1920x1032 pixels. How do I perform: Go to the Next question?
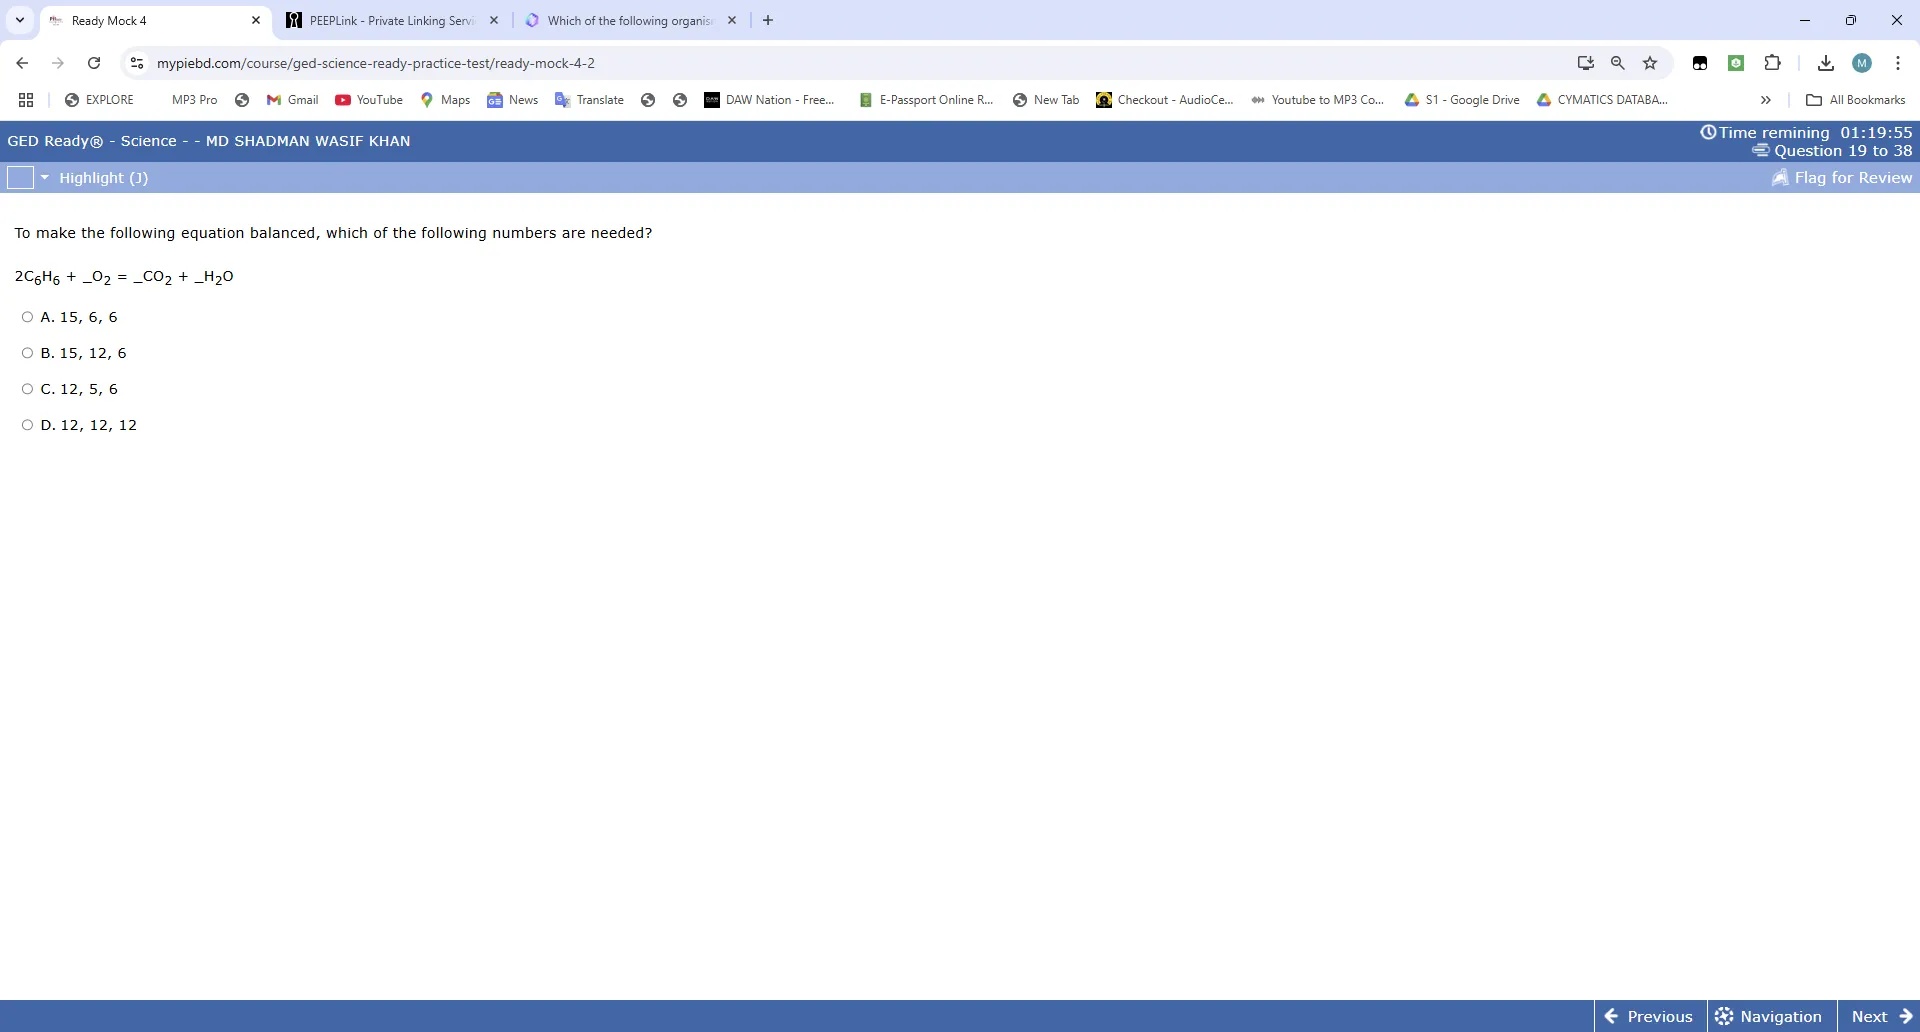(x=1879, y=1016)
